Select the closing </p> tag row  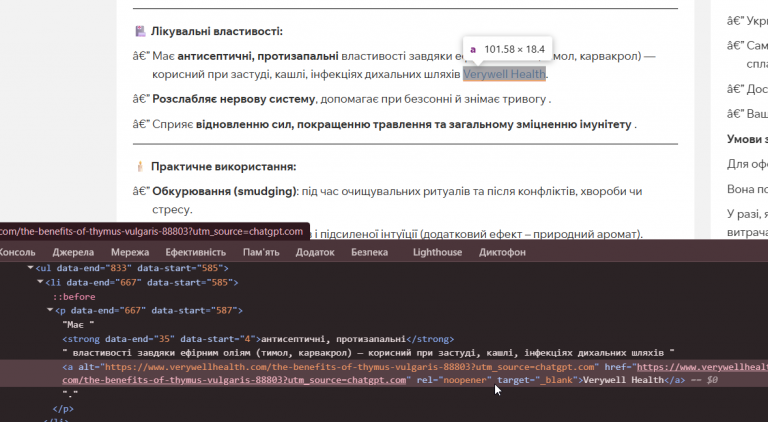(x=63, y=408)
